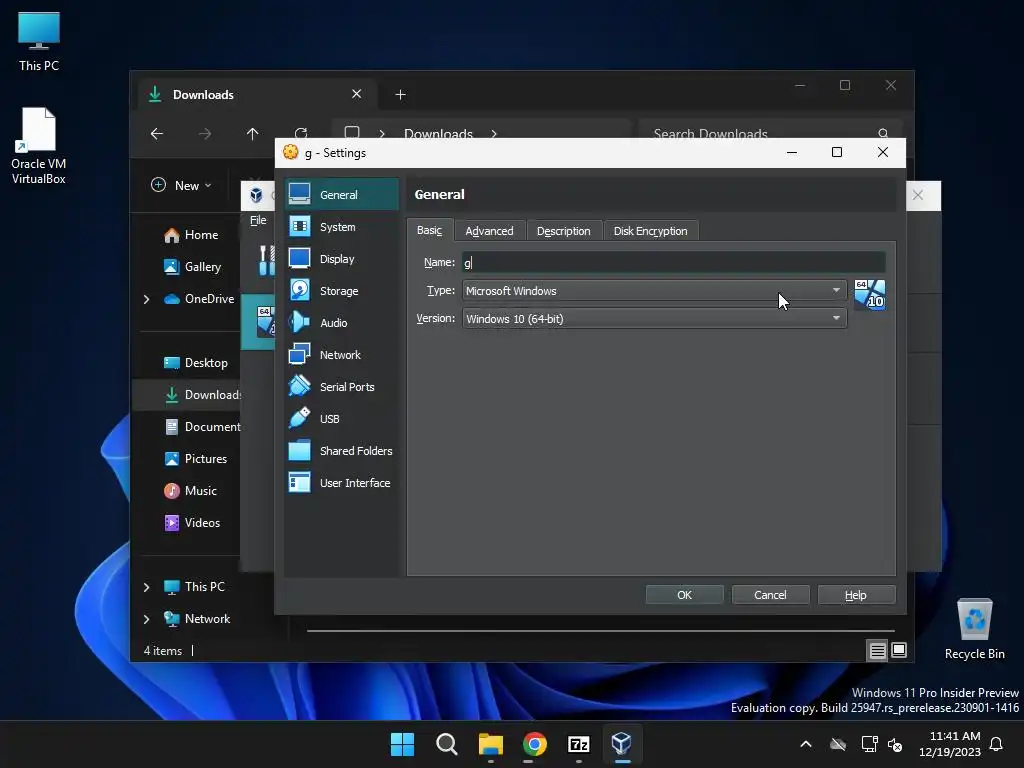Open Serial Ports settings category
1024x768 pixels.
[342, 387]
